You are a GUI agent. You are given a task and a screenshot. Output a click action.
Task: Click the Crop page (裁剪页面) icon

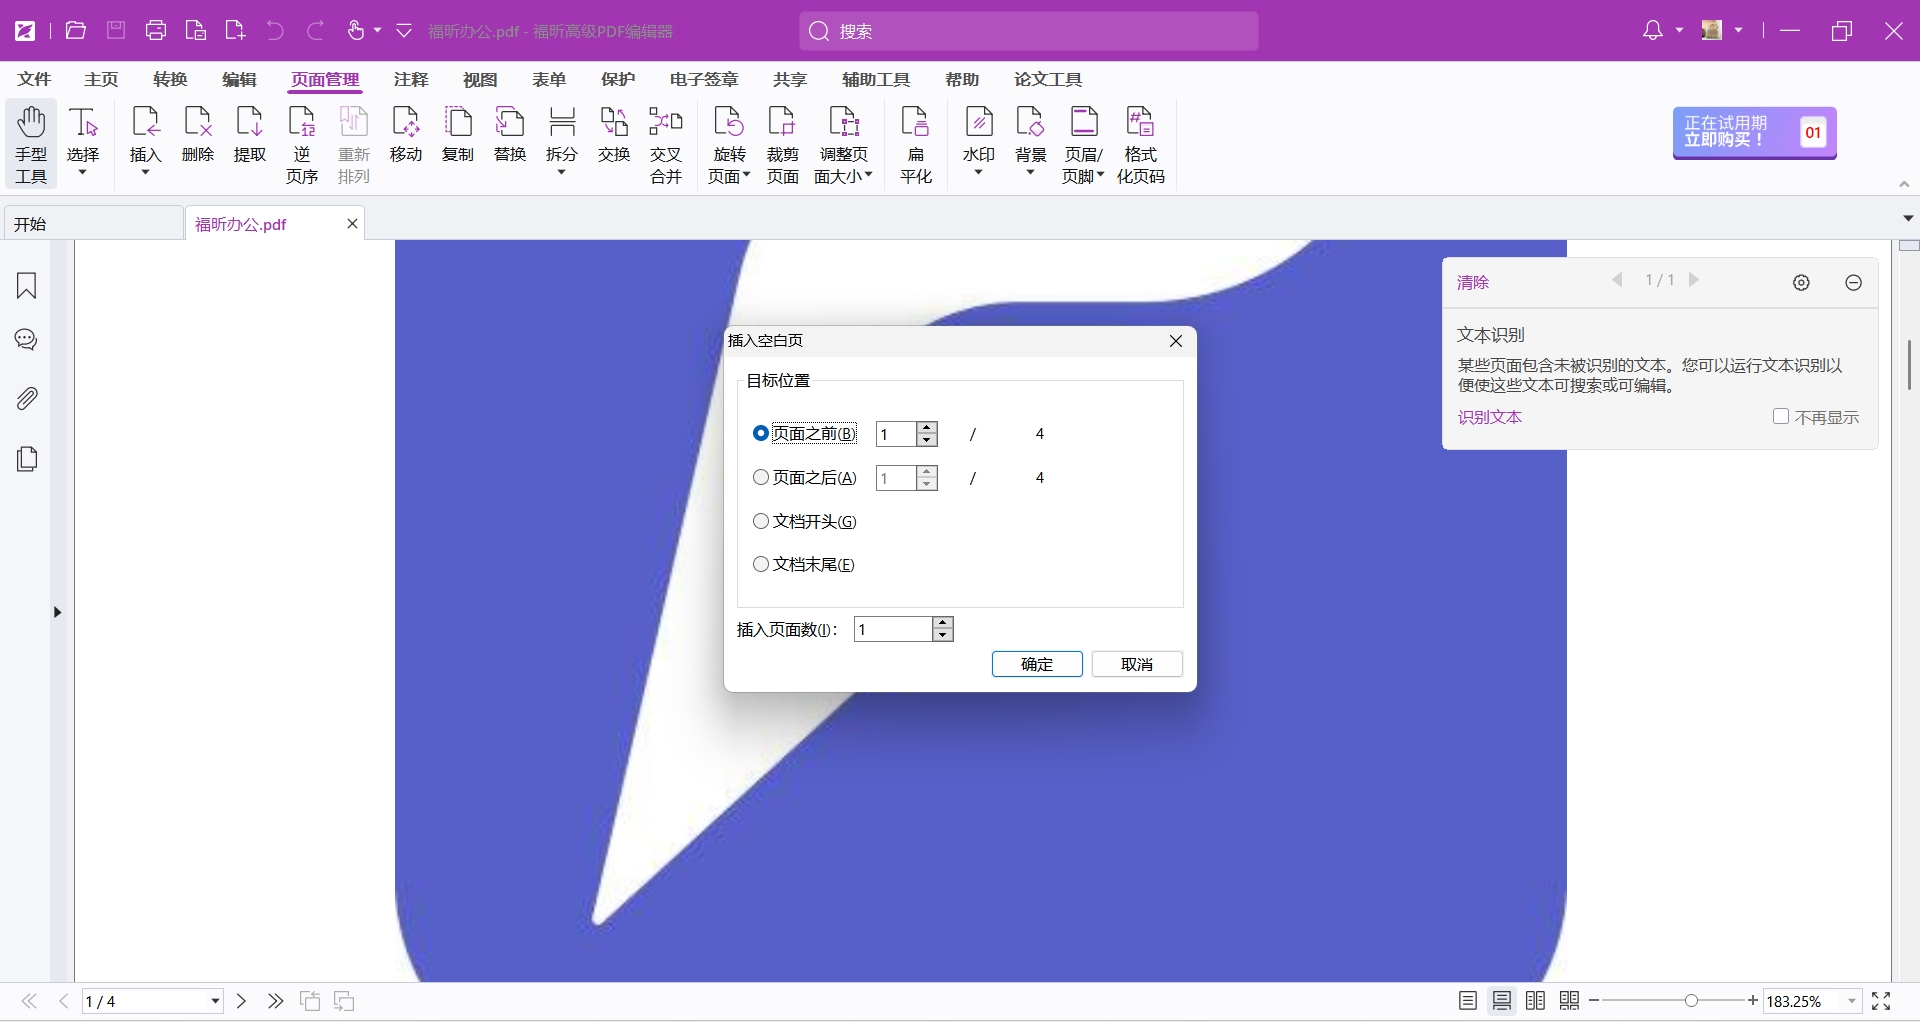782,144
